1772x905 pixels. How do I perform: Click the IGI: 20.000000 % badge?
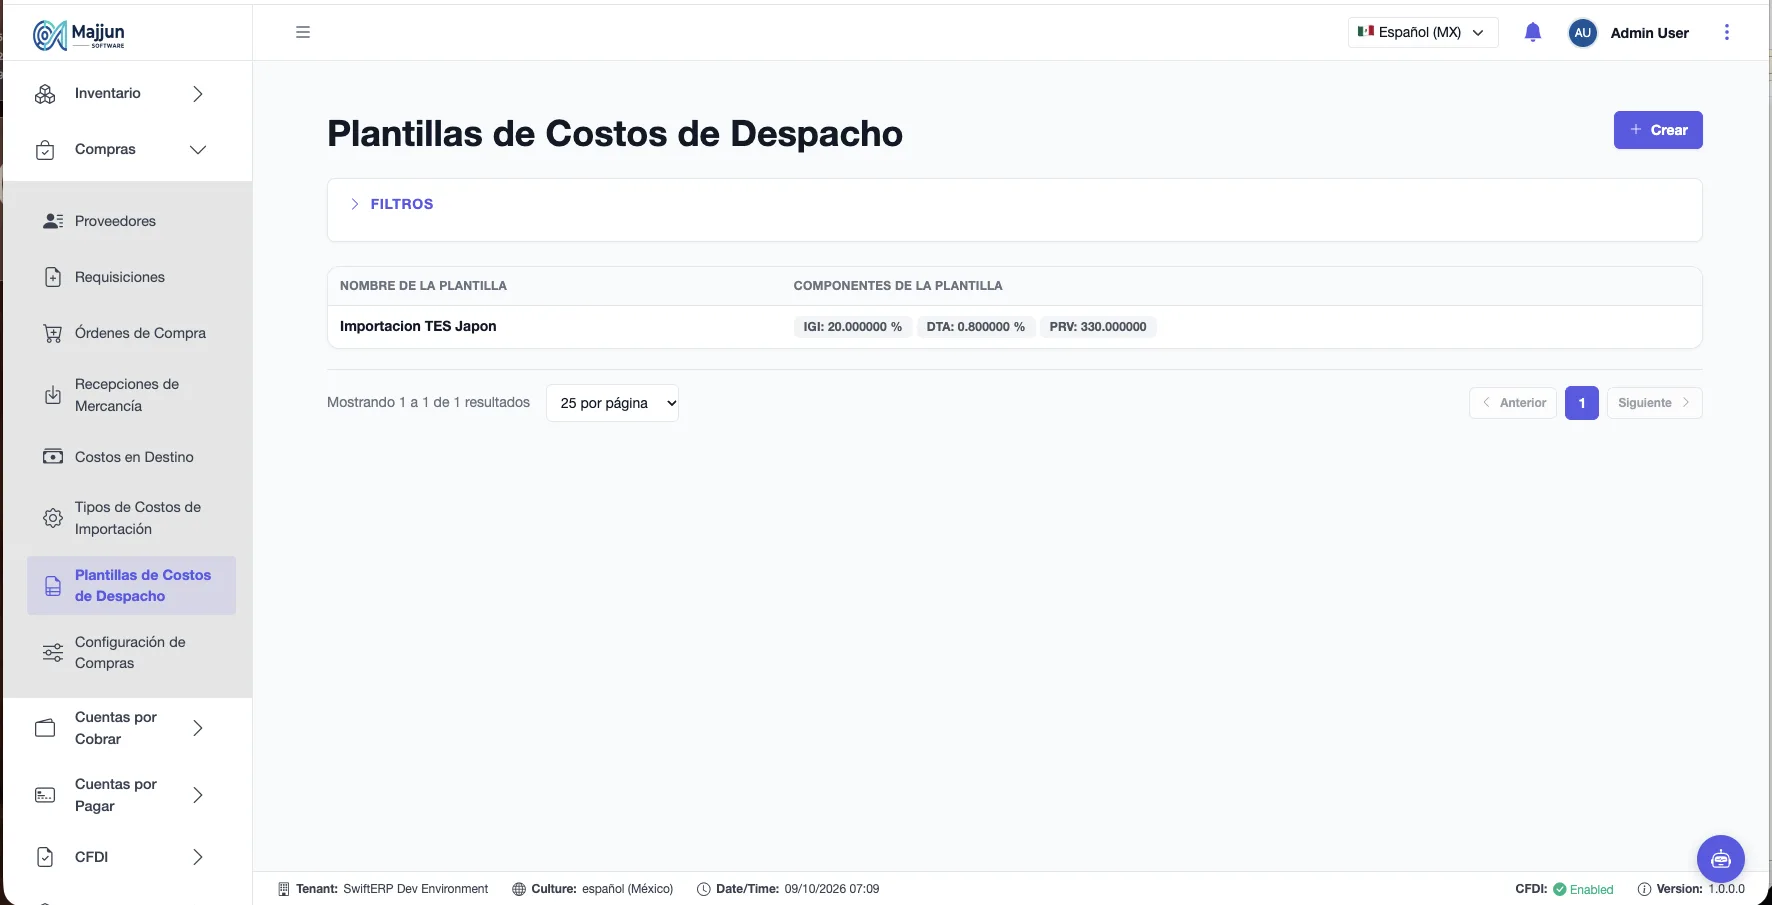click(x=853, y=327)
